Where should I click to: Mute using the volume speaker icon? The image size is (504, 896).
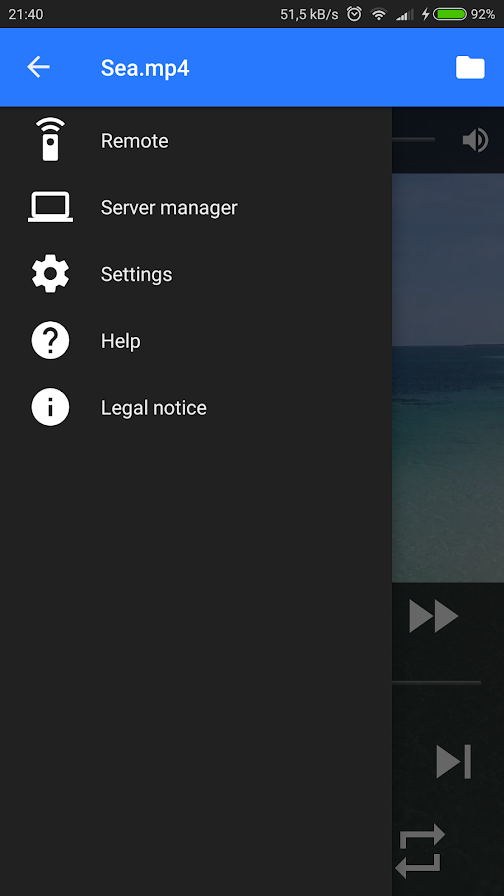475,140
